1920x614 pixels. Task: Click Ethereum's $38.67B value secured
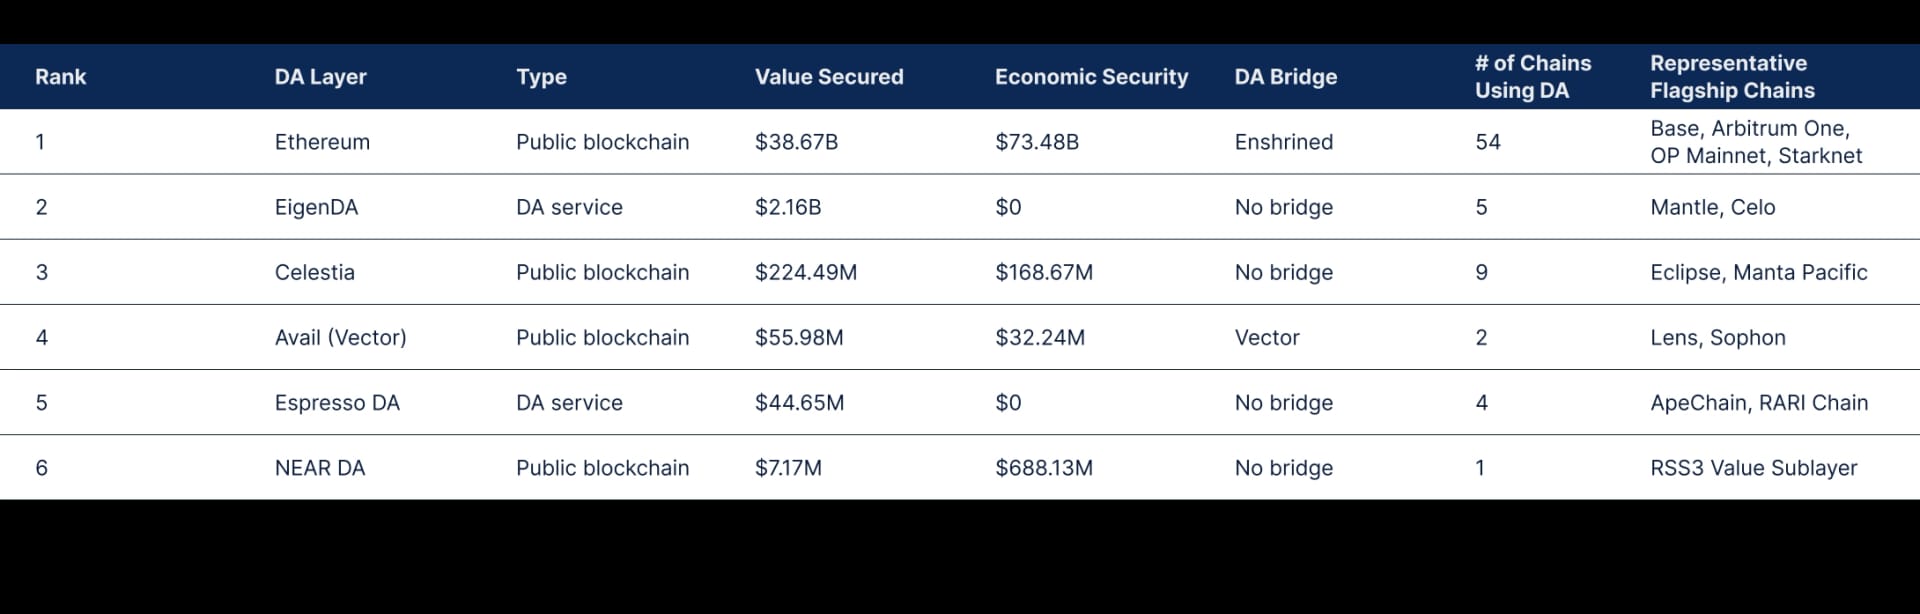pos(796,142)
